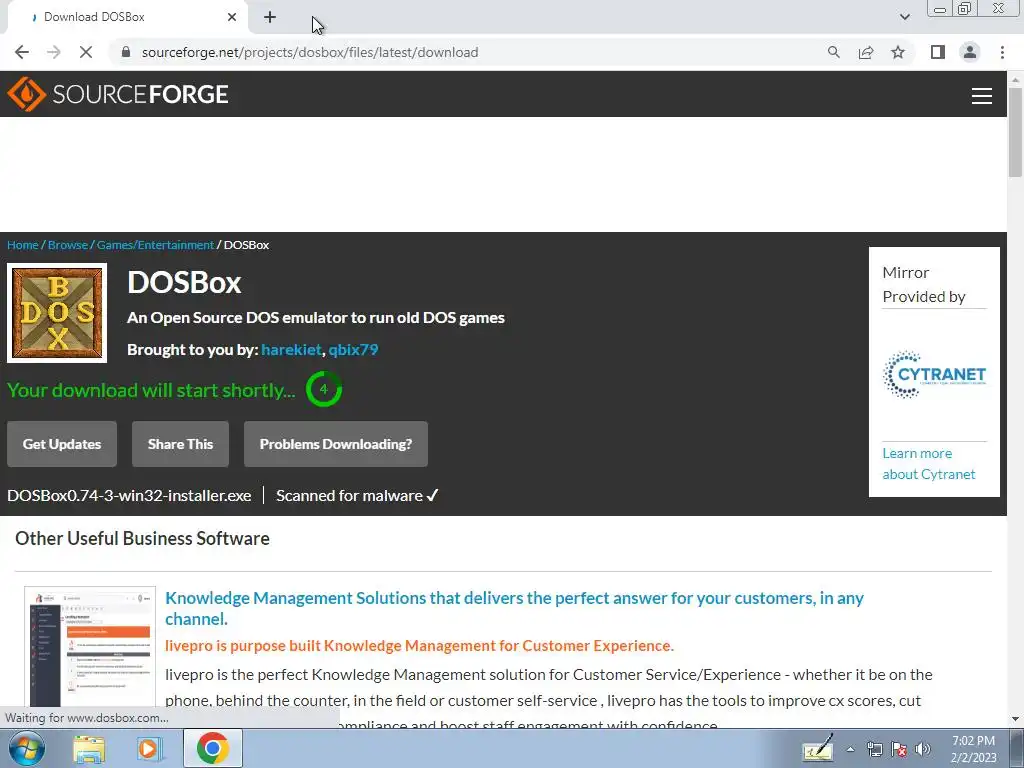
Task: Click the DOSBox title heading
Action: [184, 282]
